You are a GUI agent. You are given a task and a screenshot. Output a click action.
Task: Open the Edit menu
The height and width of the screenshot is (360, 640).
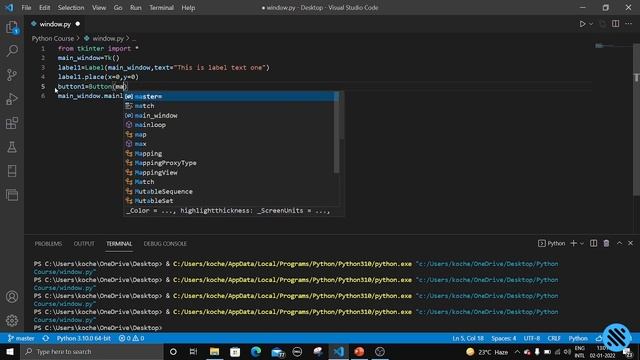pos(44,8)
